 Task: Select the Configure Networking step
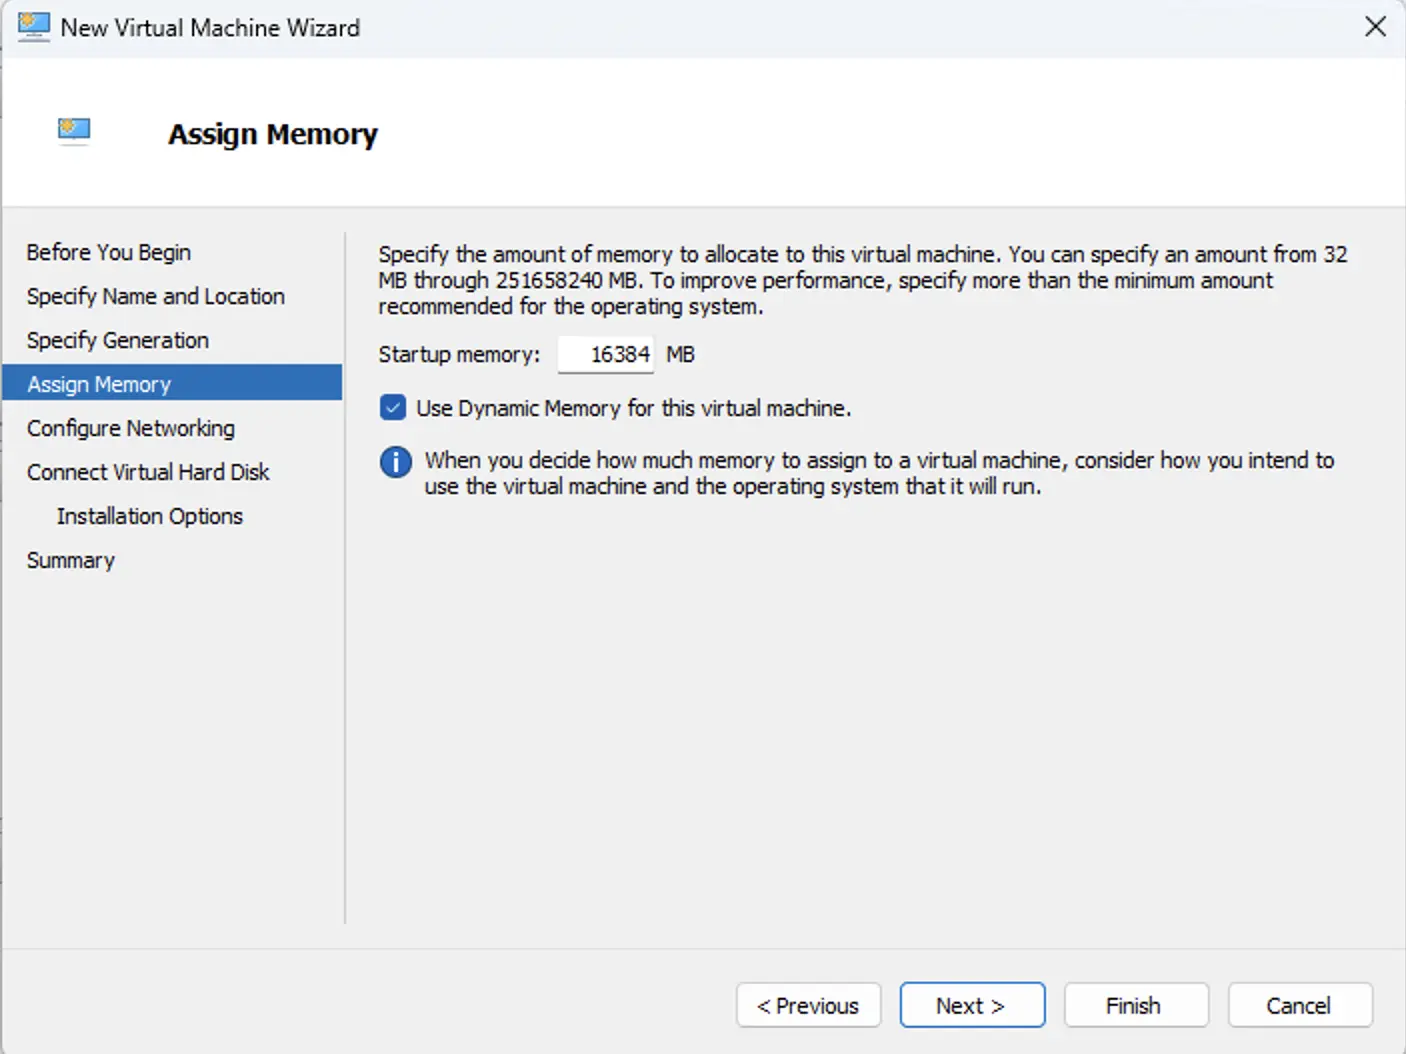pos(130,427)
